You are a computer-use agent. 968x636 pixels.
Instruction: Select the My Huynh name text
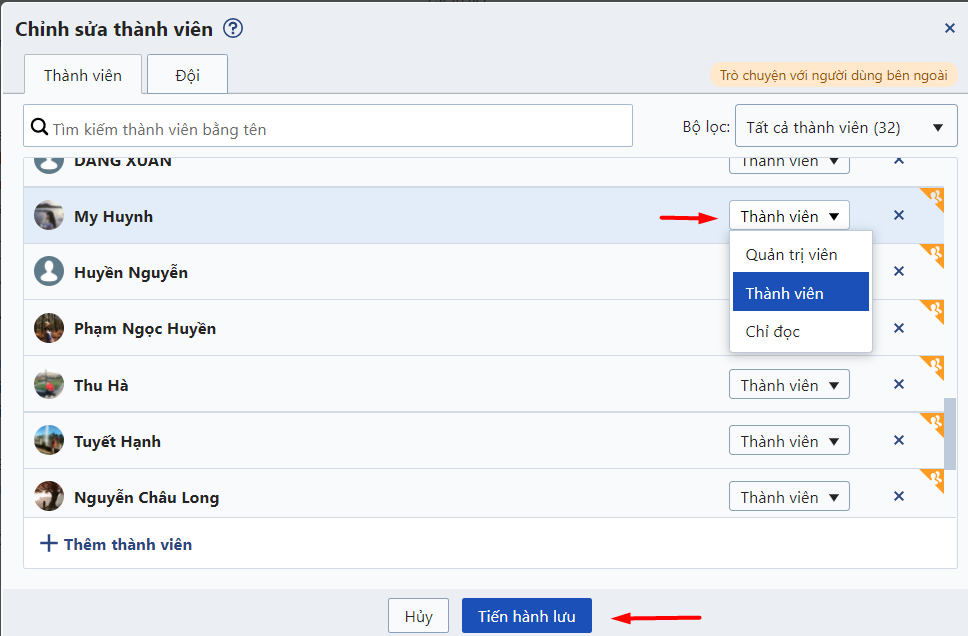tap(114, 217)
